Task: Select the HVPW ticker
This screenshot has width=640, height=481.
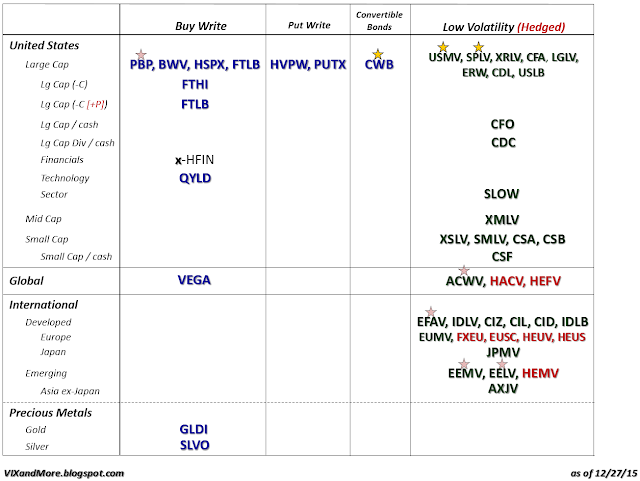Action: 289,65
